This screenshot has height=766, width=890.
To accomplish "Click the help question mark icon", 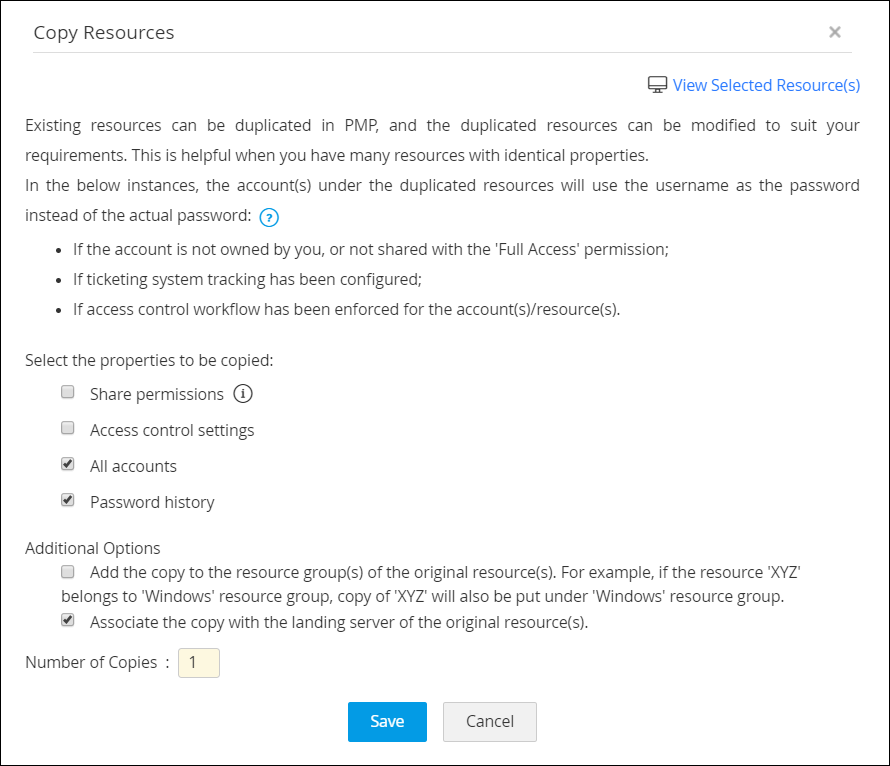I will click(x=268, y=217).
